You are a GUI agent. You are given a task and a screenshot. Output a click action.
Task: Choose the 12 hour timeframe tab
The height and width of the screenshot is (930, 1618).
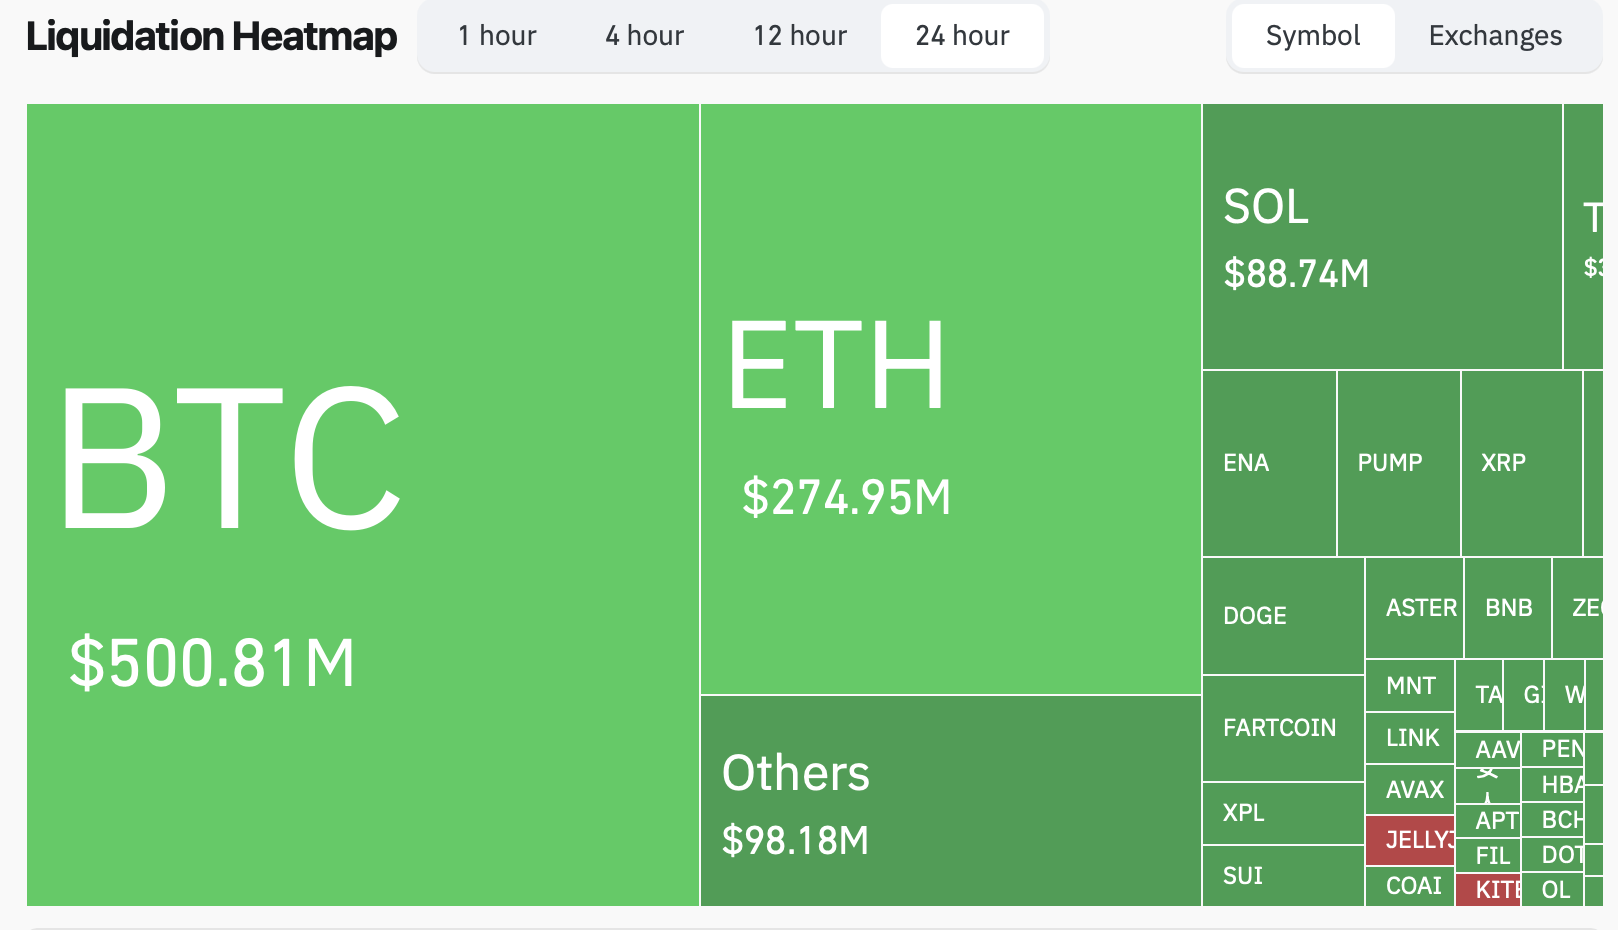pos(800,36)
